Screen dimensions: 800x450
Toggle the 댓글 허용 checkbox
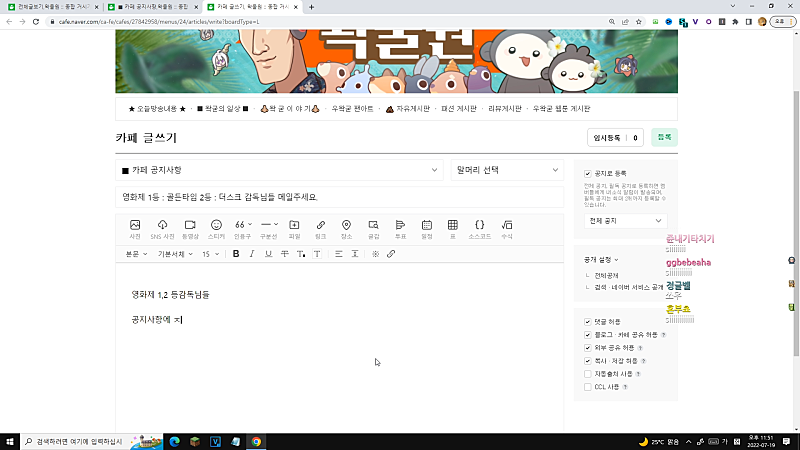[588, 322]
